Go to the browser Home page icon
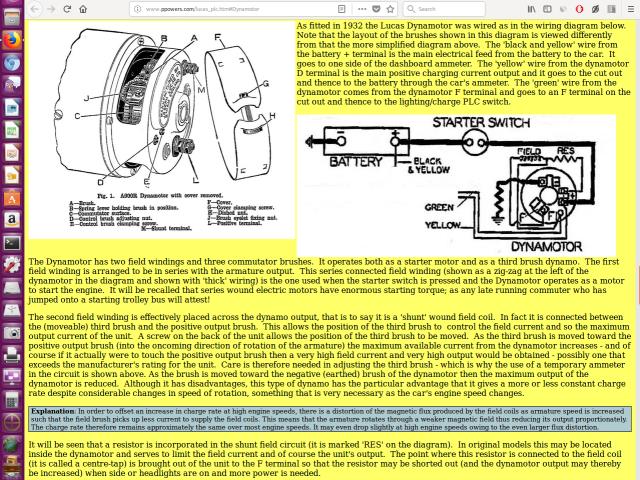640x480 pixels. [83, 8]
